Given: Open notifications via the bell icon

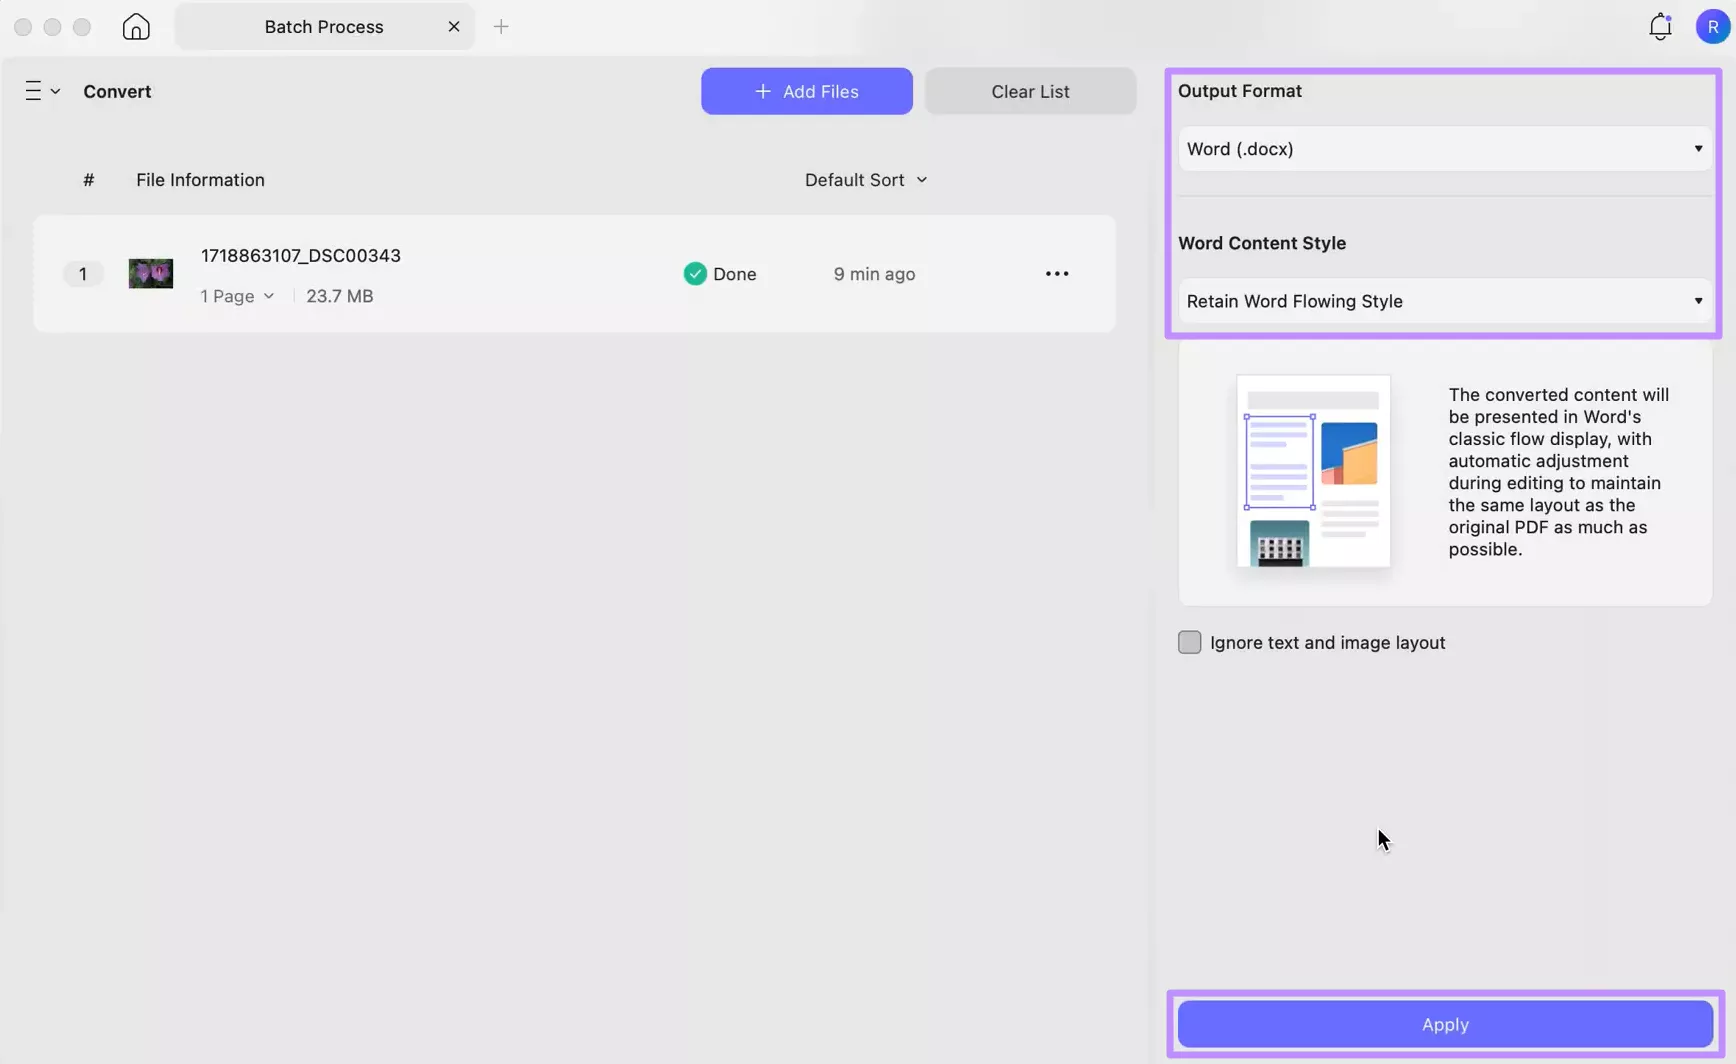Looking at the screenshot, I should coord(1659,27).
